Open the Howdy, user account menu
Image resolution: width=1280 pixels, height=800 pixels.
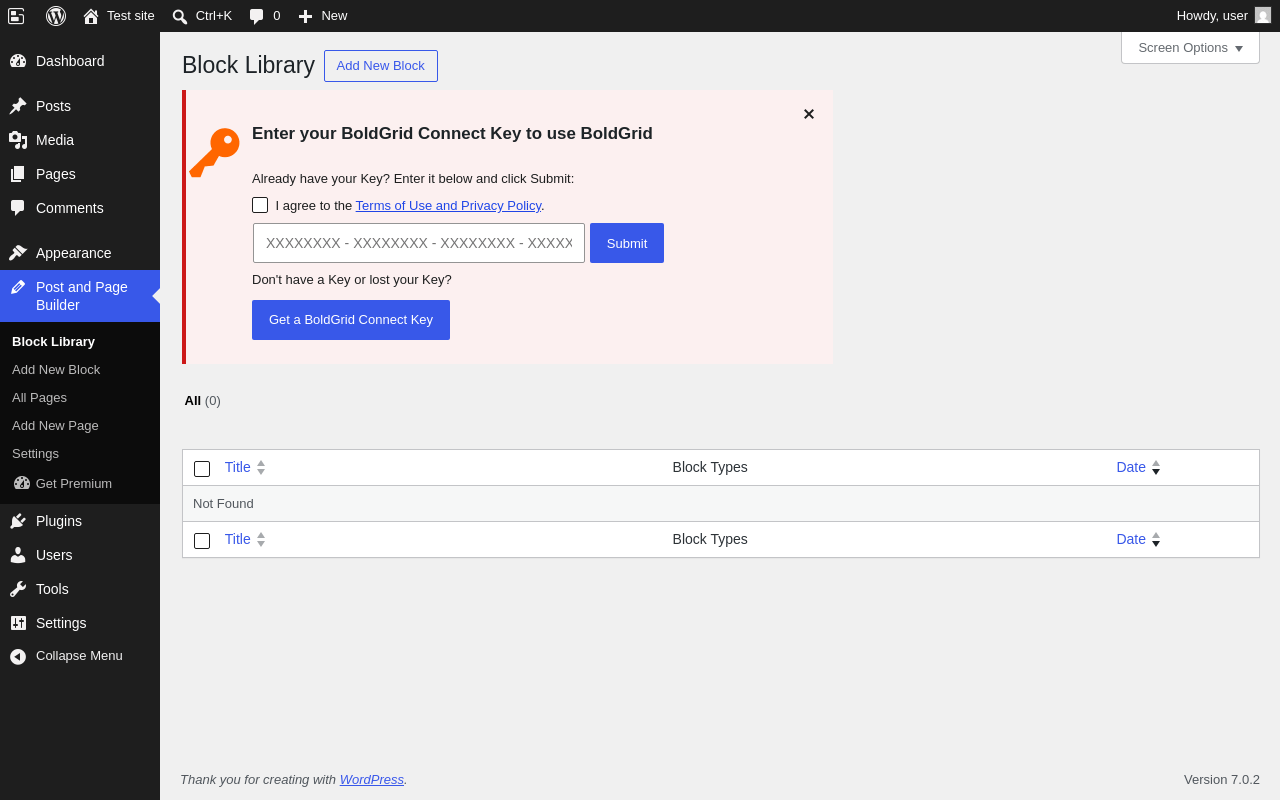click(1223, 16)
